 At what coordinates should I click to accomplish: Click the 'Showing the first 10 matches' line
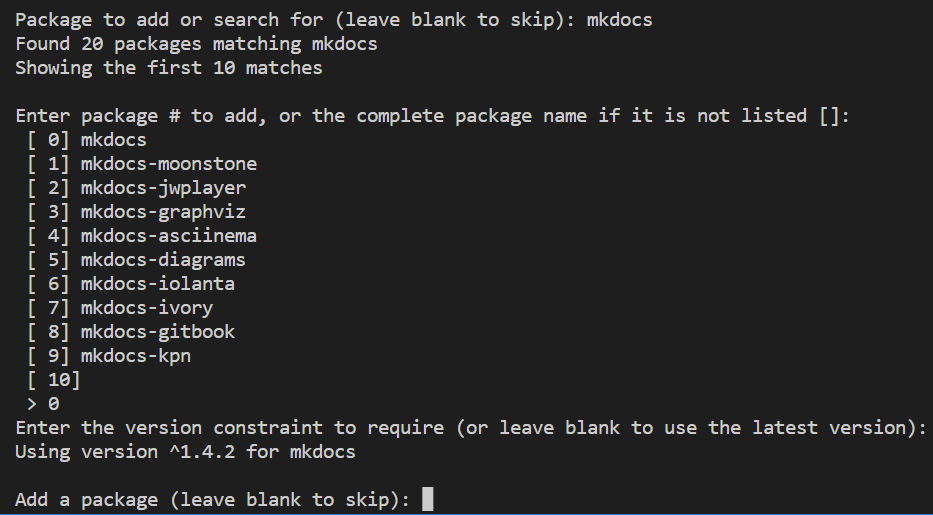[x=169, y=68]
